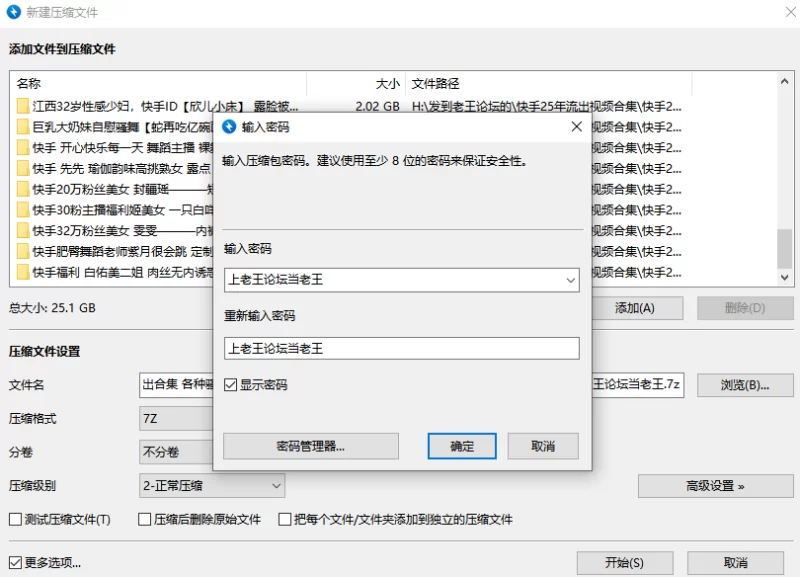This screenshot has height=577, width=800.
Task: Select the folder icon of the 快手20万粉丝美女 row
Action: 22,189
